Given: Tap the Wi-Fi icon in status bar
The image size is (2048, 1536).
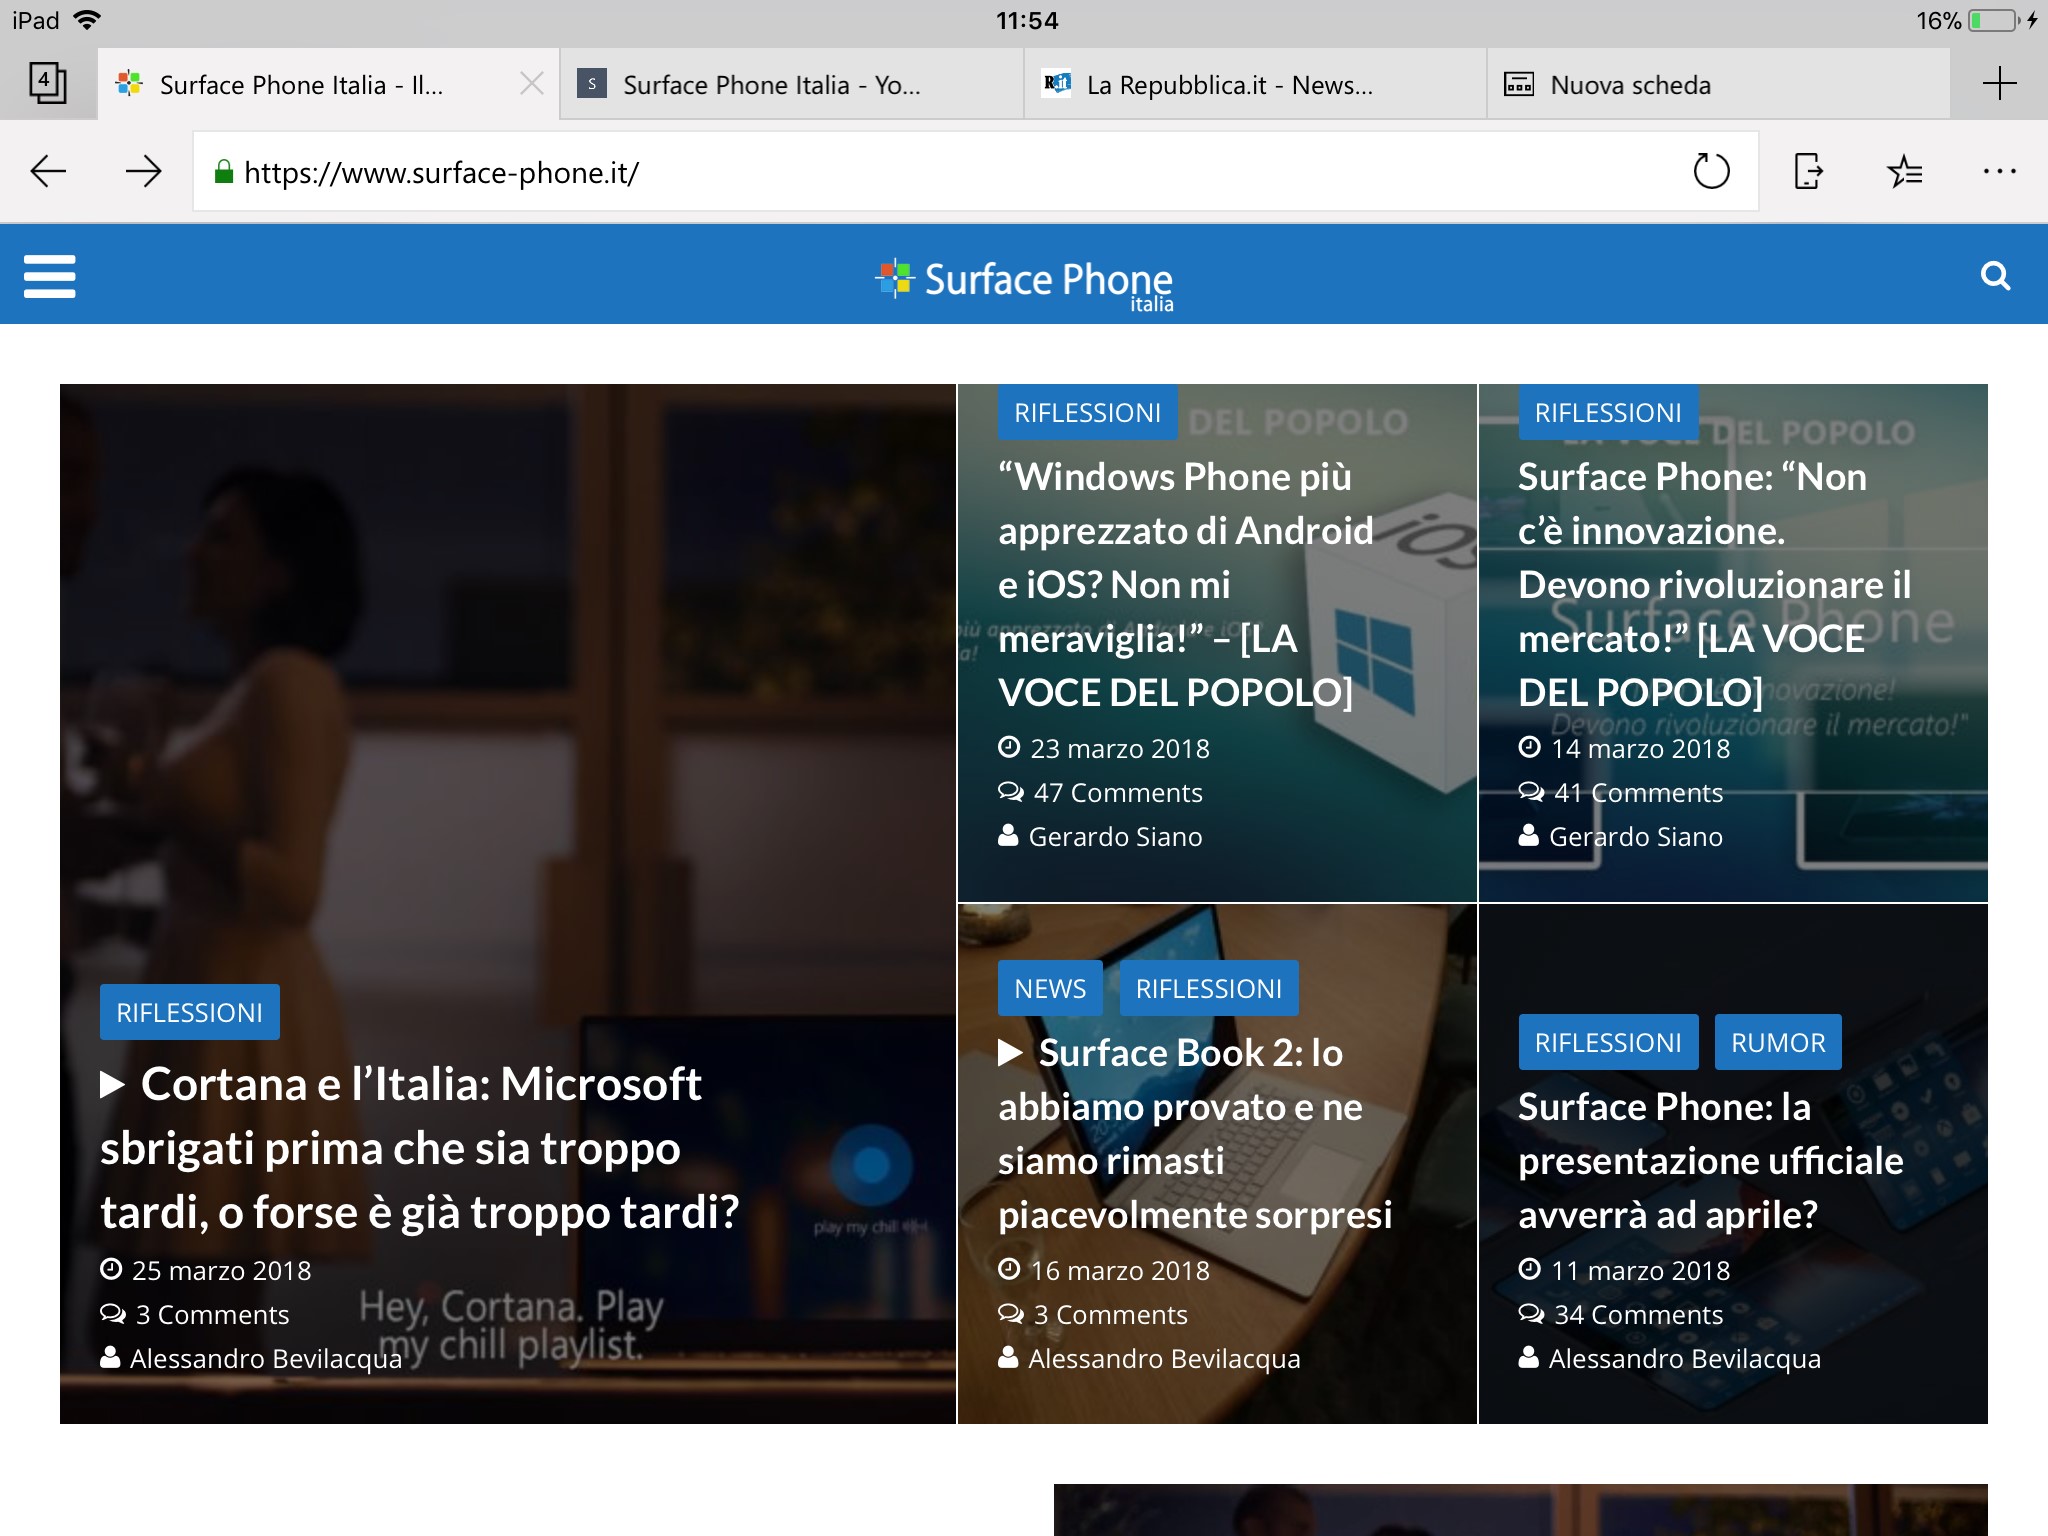Looking at the screenshot, I should click(88, 20).
